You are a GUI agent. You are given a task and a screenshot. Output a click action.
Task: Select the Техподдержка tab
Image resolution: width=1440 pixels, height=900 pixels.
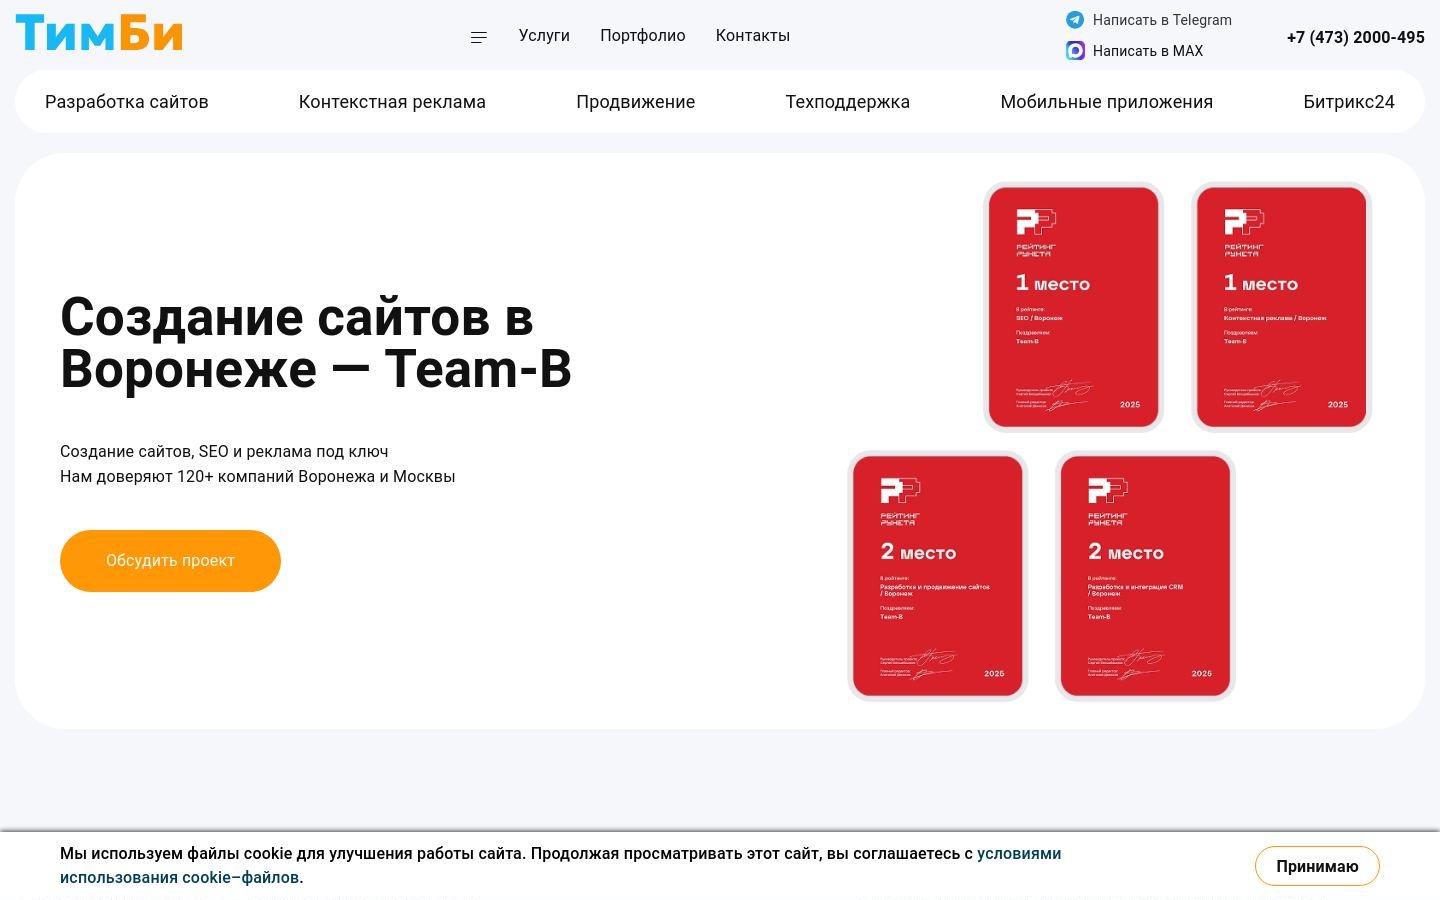coord(848,101)
